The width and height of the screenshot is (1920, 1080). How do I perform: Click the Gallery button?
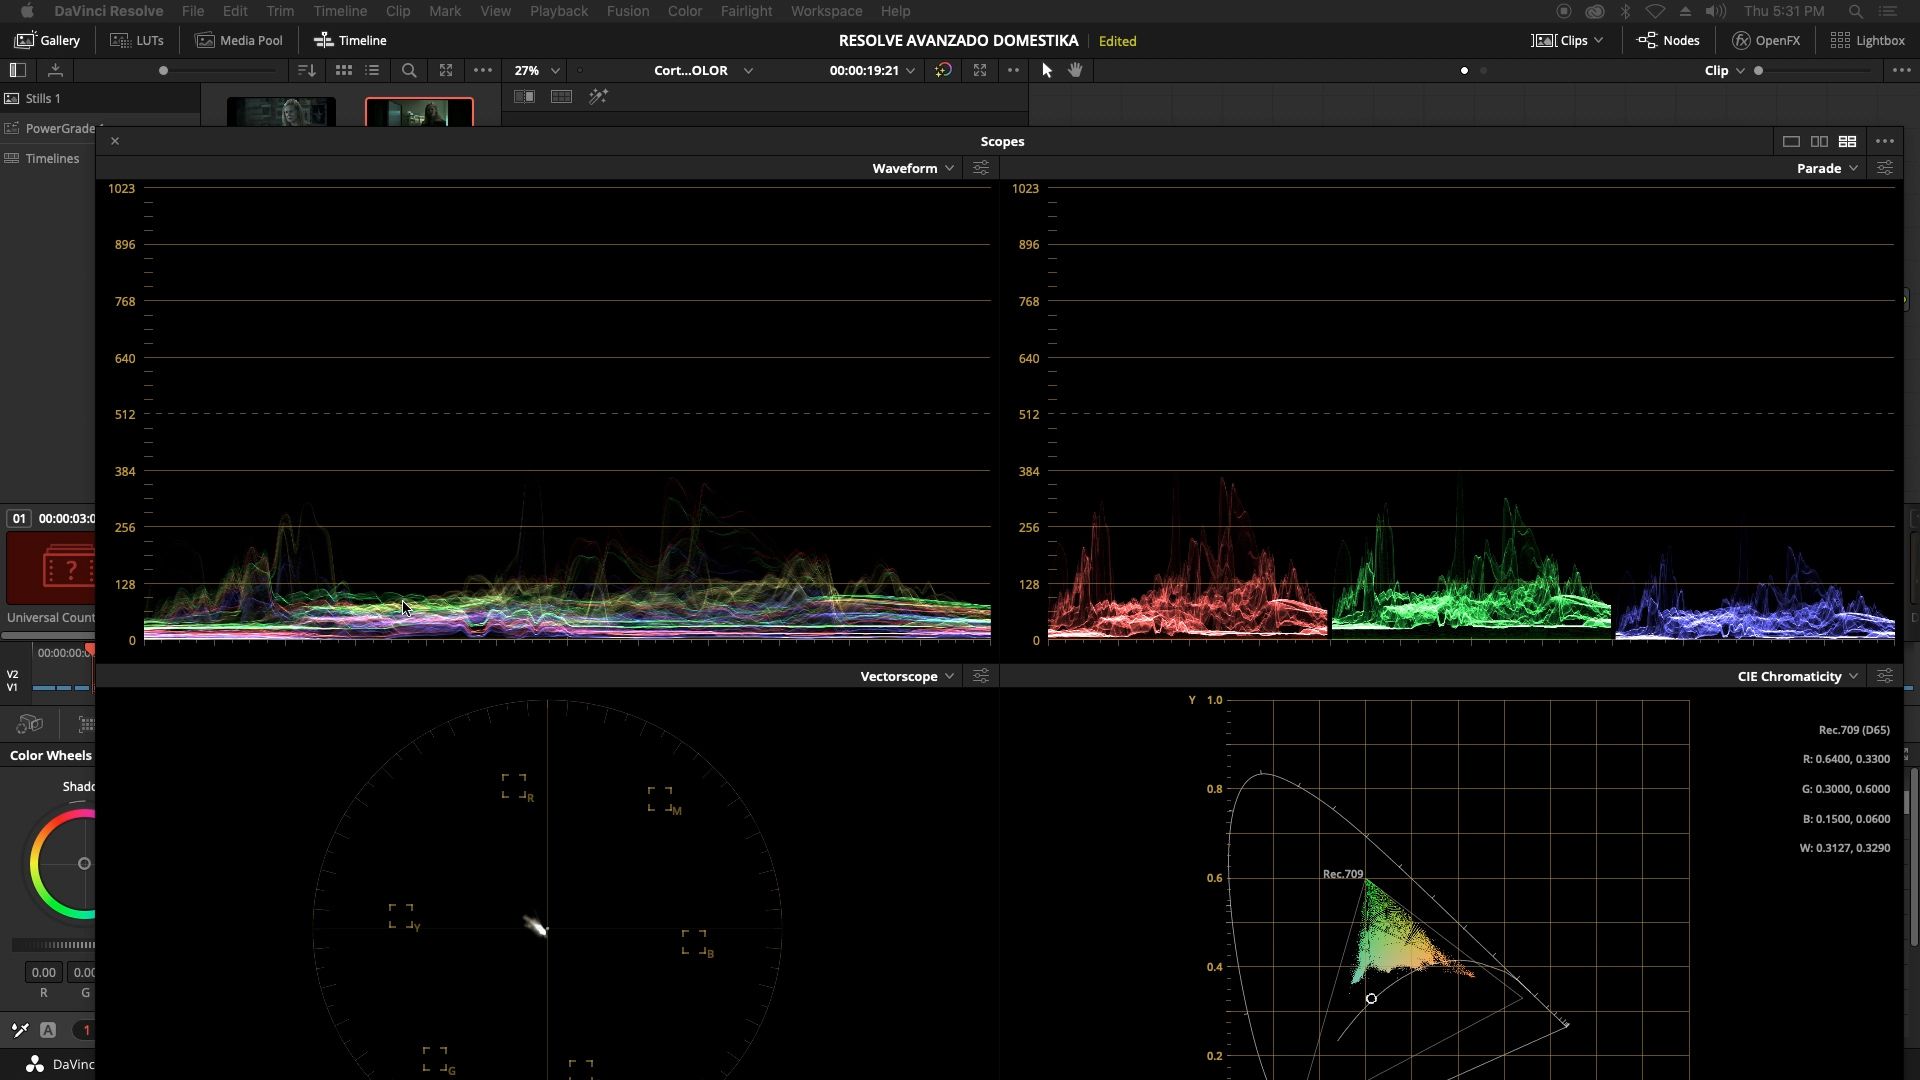click(46, 40)
